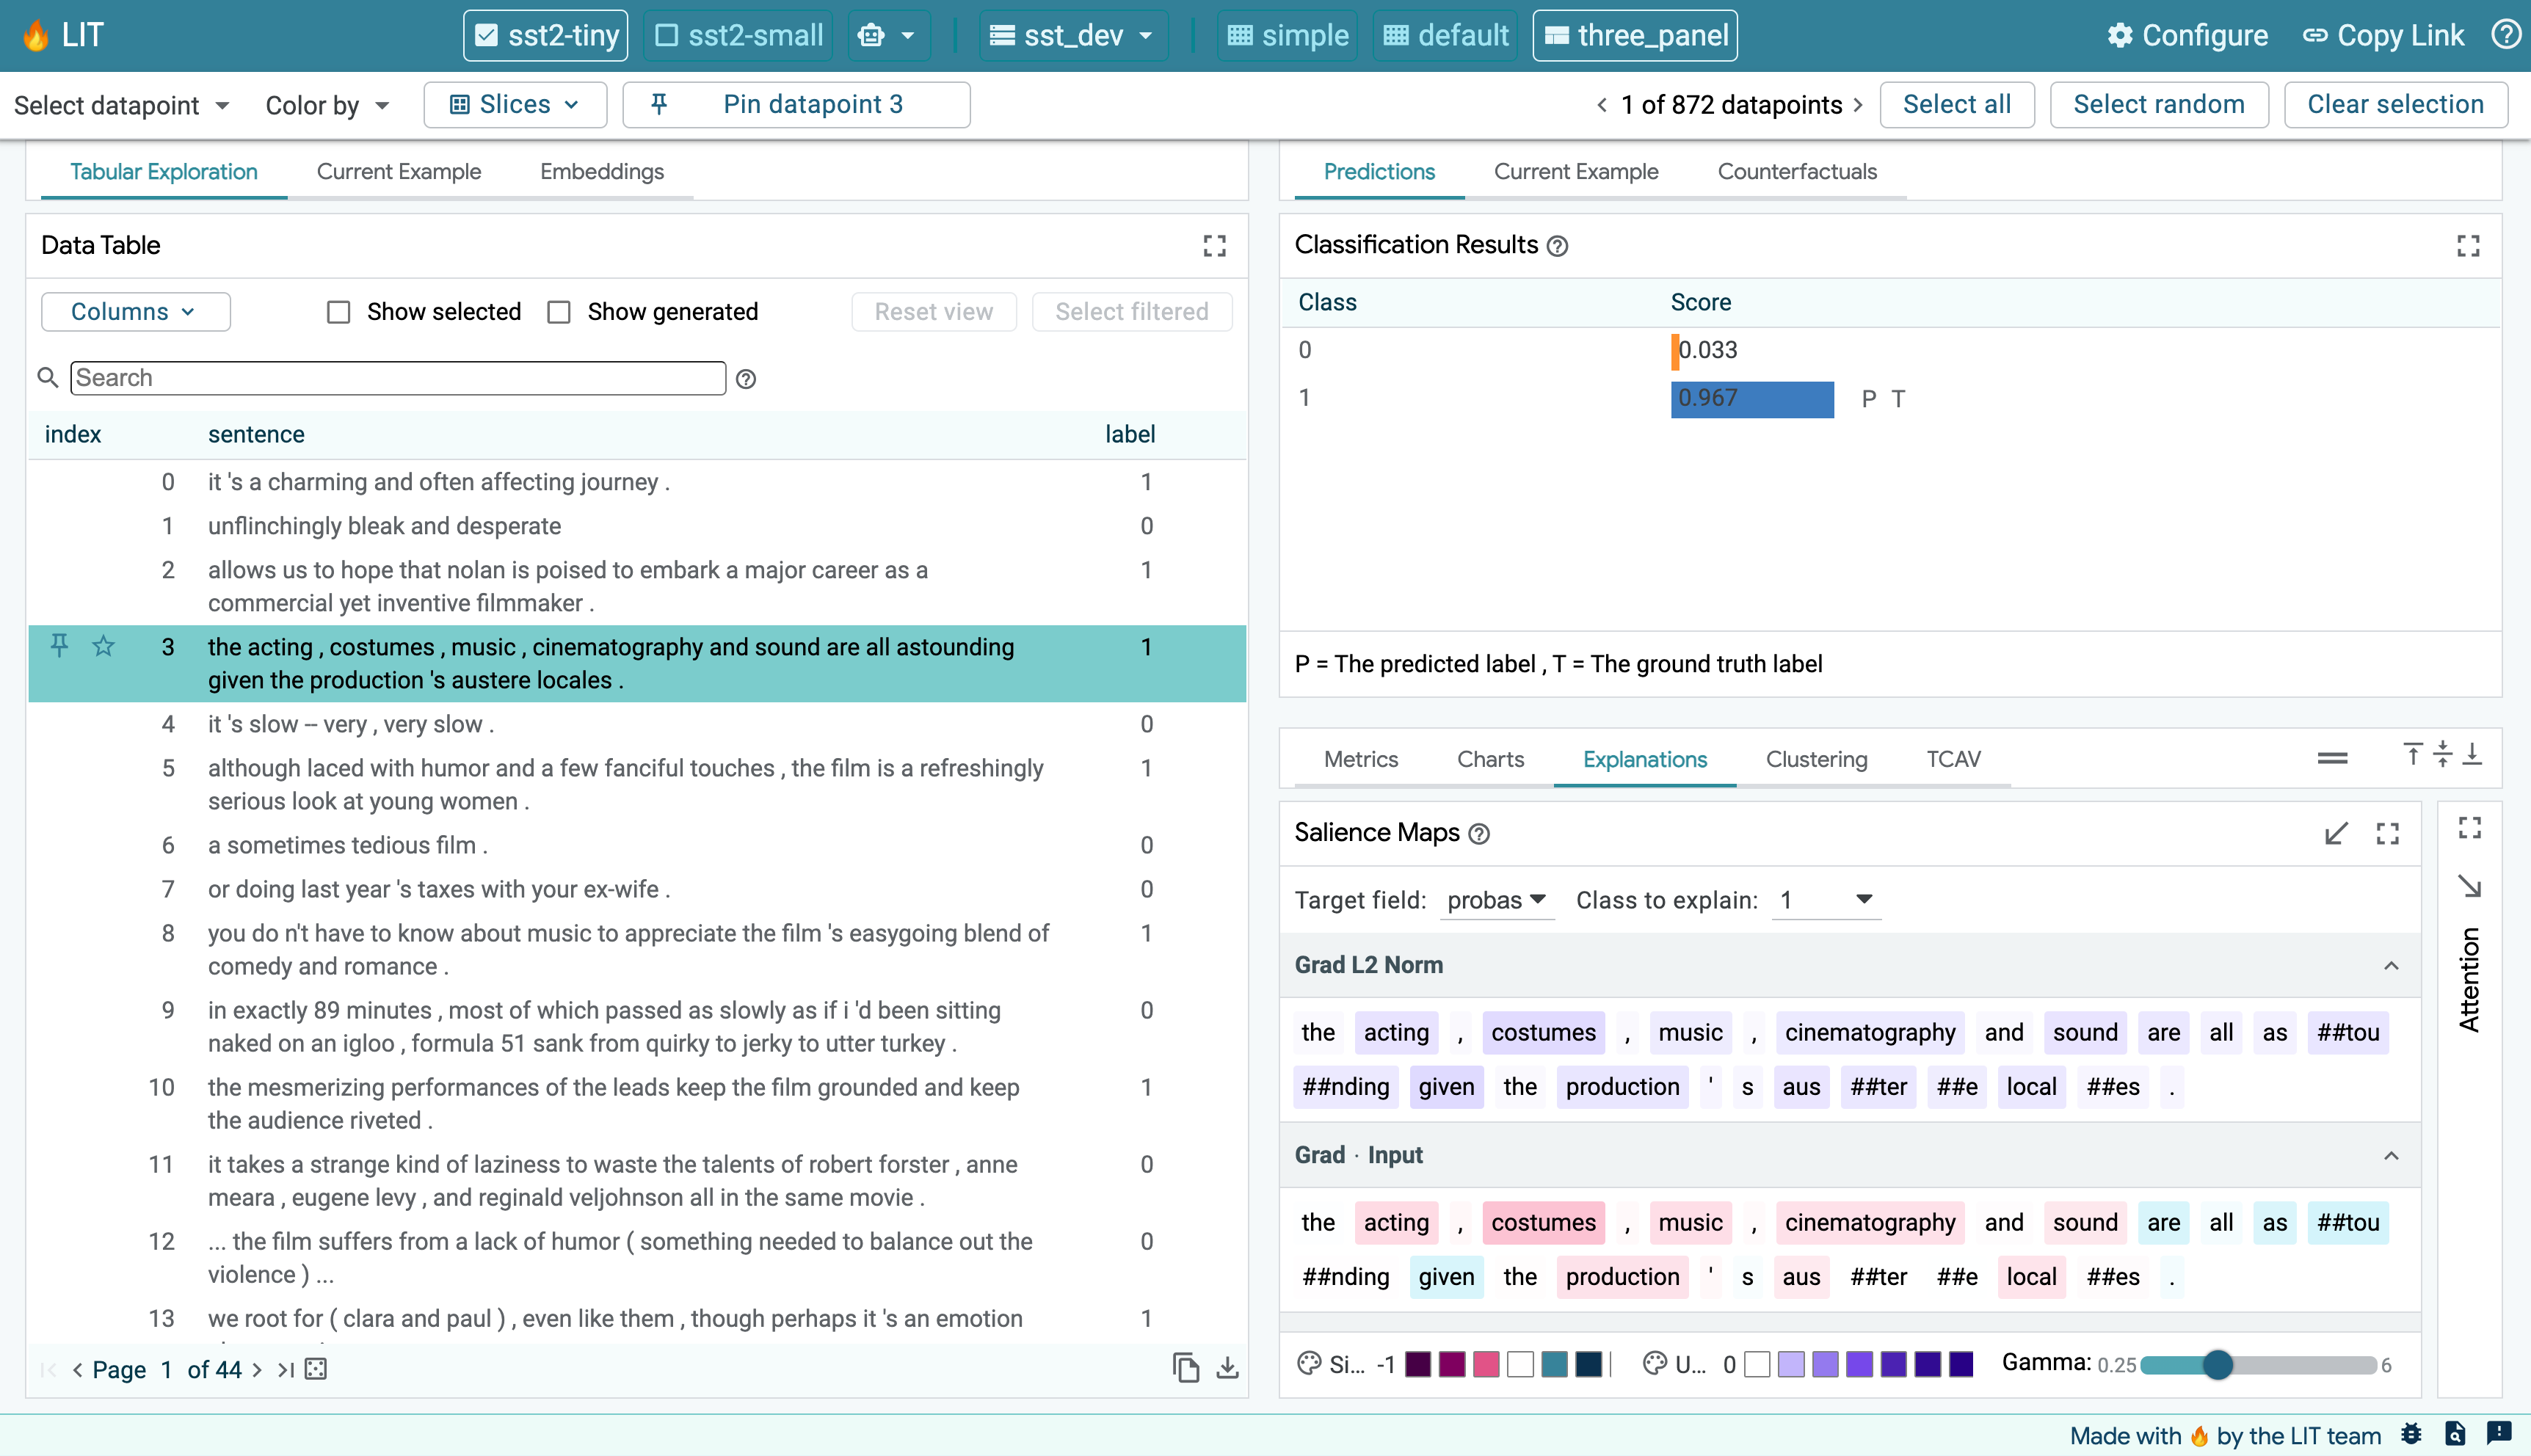This screenshot has height=1456, width=2531.
Task: Collapse the Grad · Input section
Action: pyautogui.click(x=2391, y=1156)
